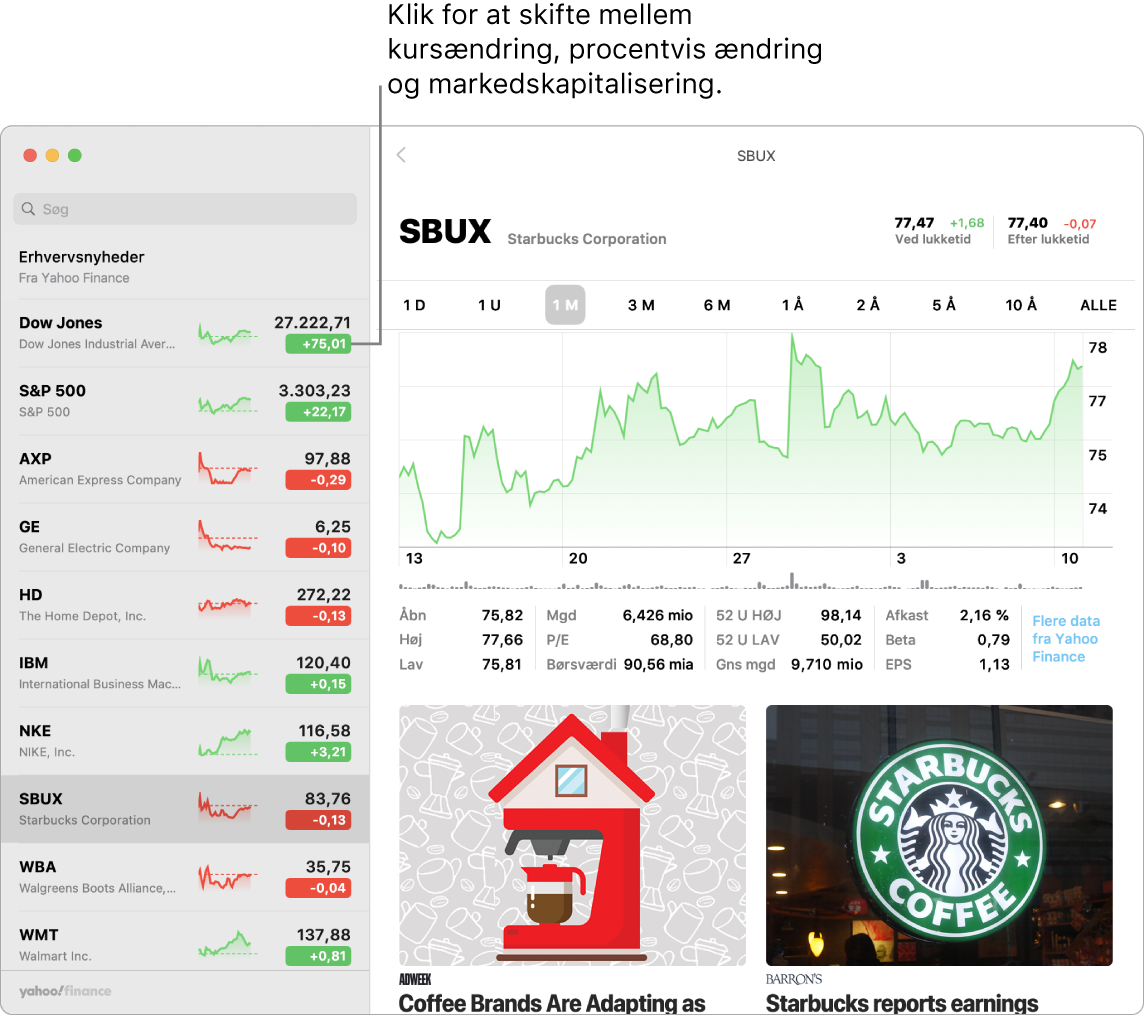1144x1016 pixels.
Task: Toggle SBUX -0,13 change badge
Action: tap(318, 820)
